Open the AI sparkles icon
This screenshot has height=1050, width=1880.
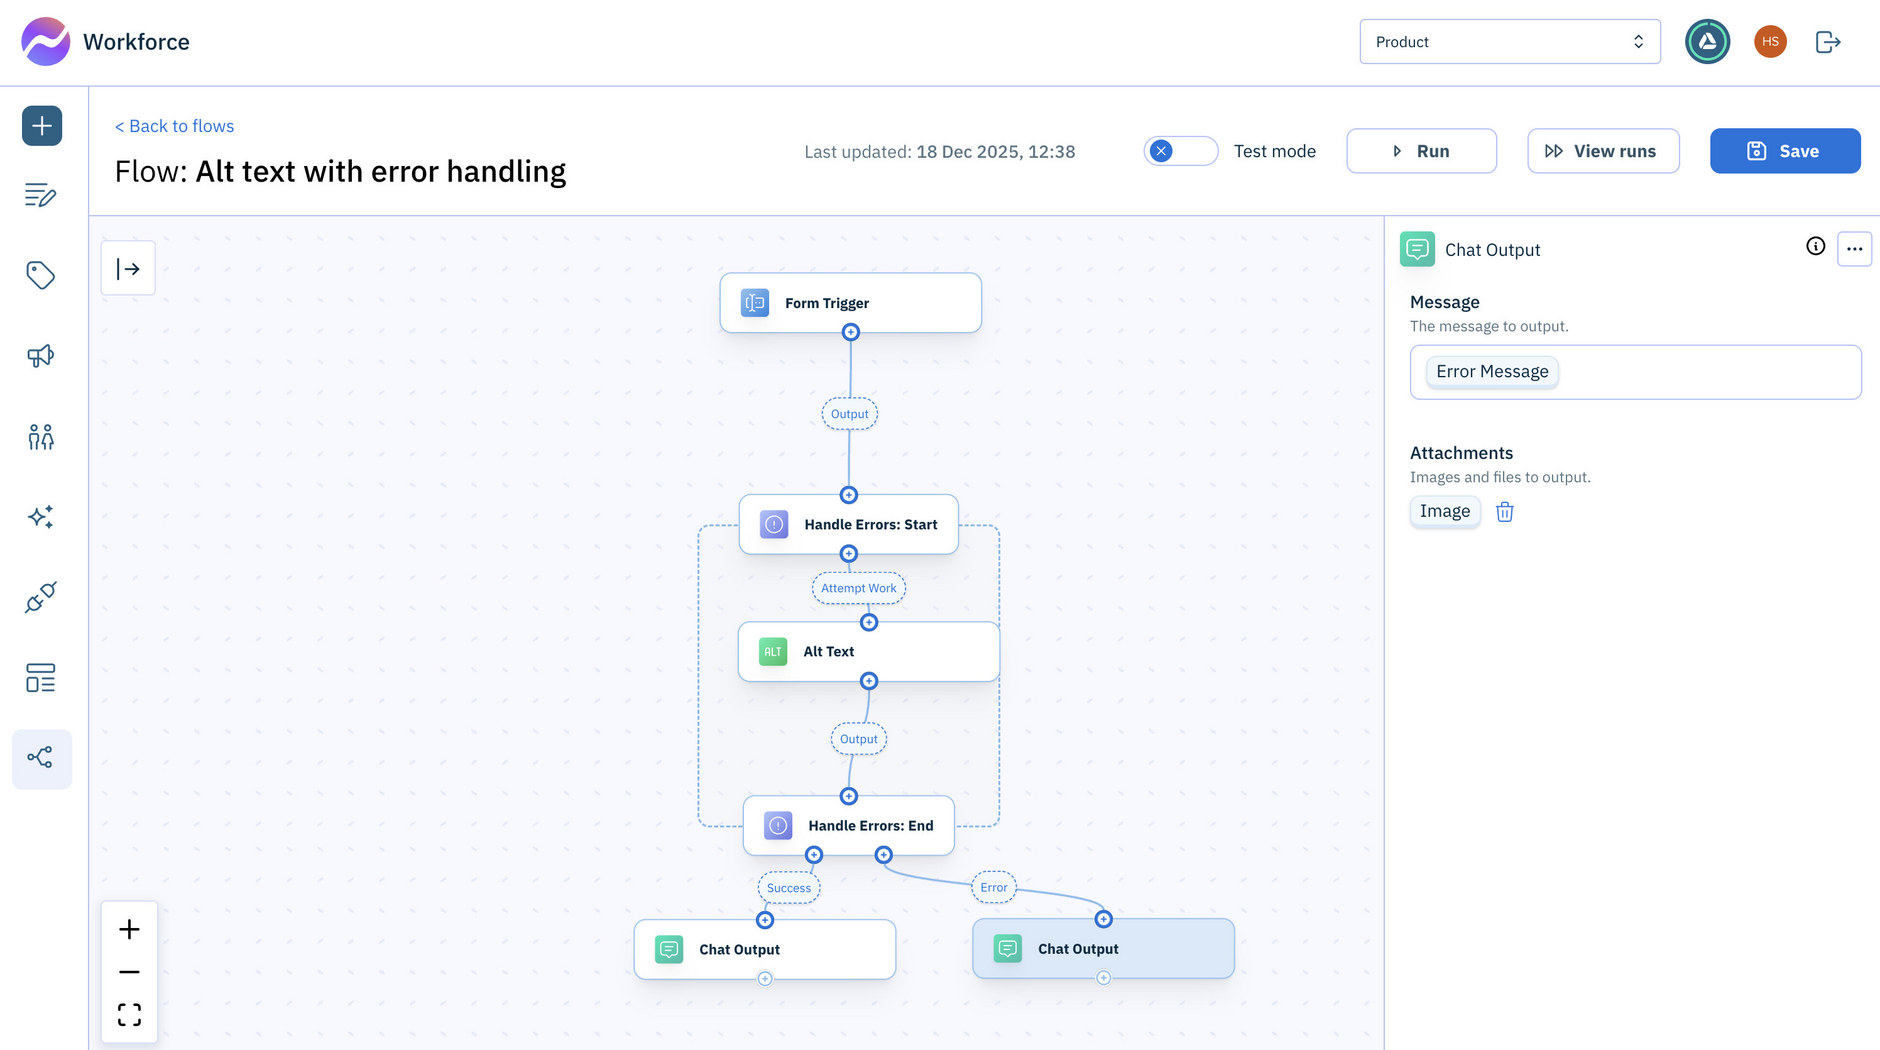(x=41, y=517)
